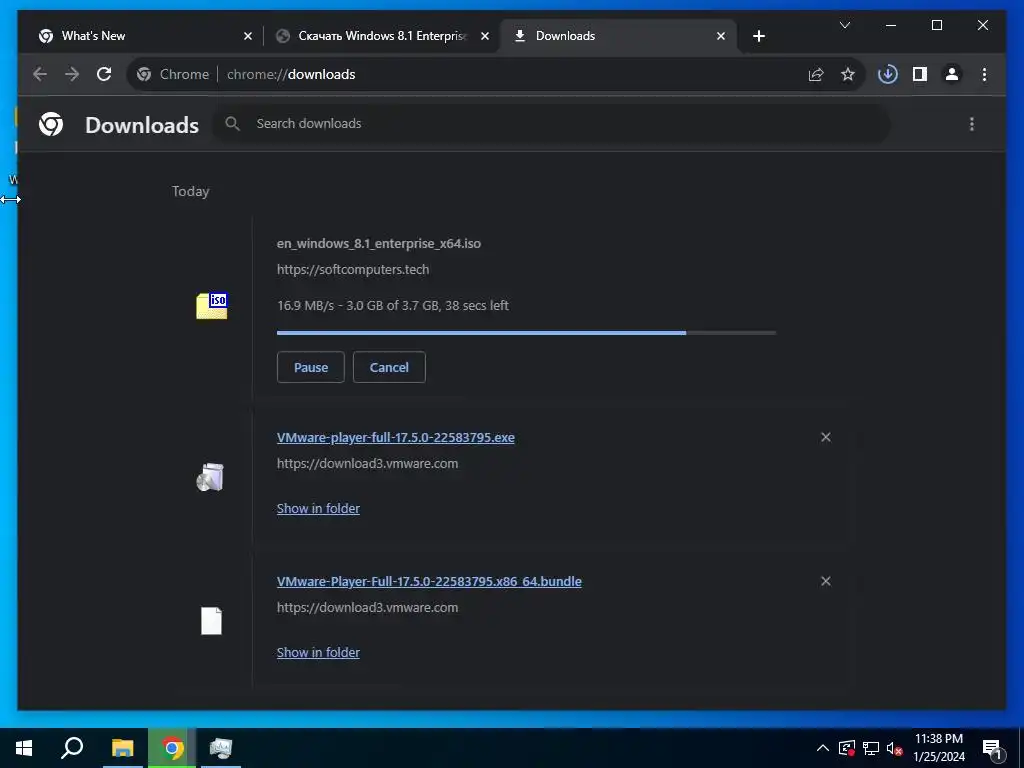
Task: Click the Chrome taskbar icon
Action: pos(172,748)
